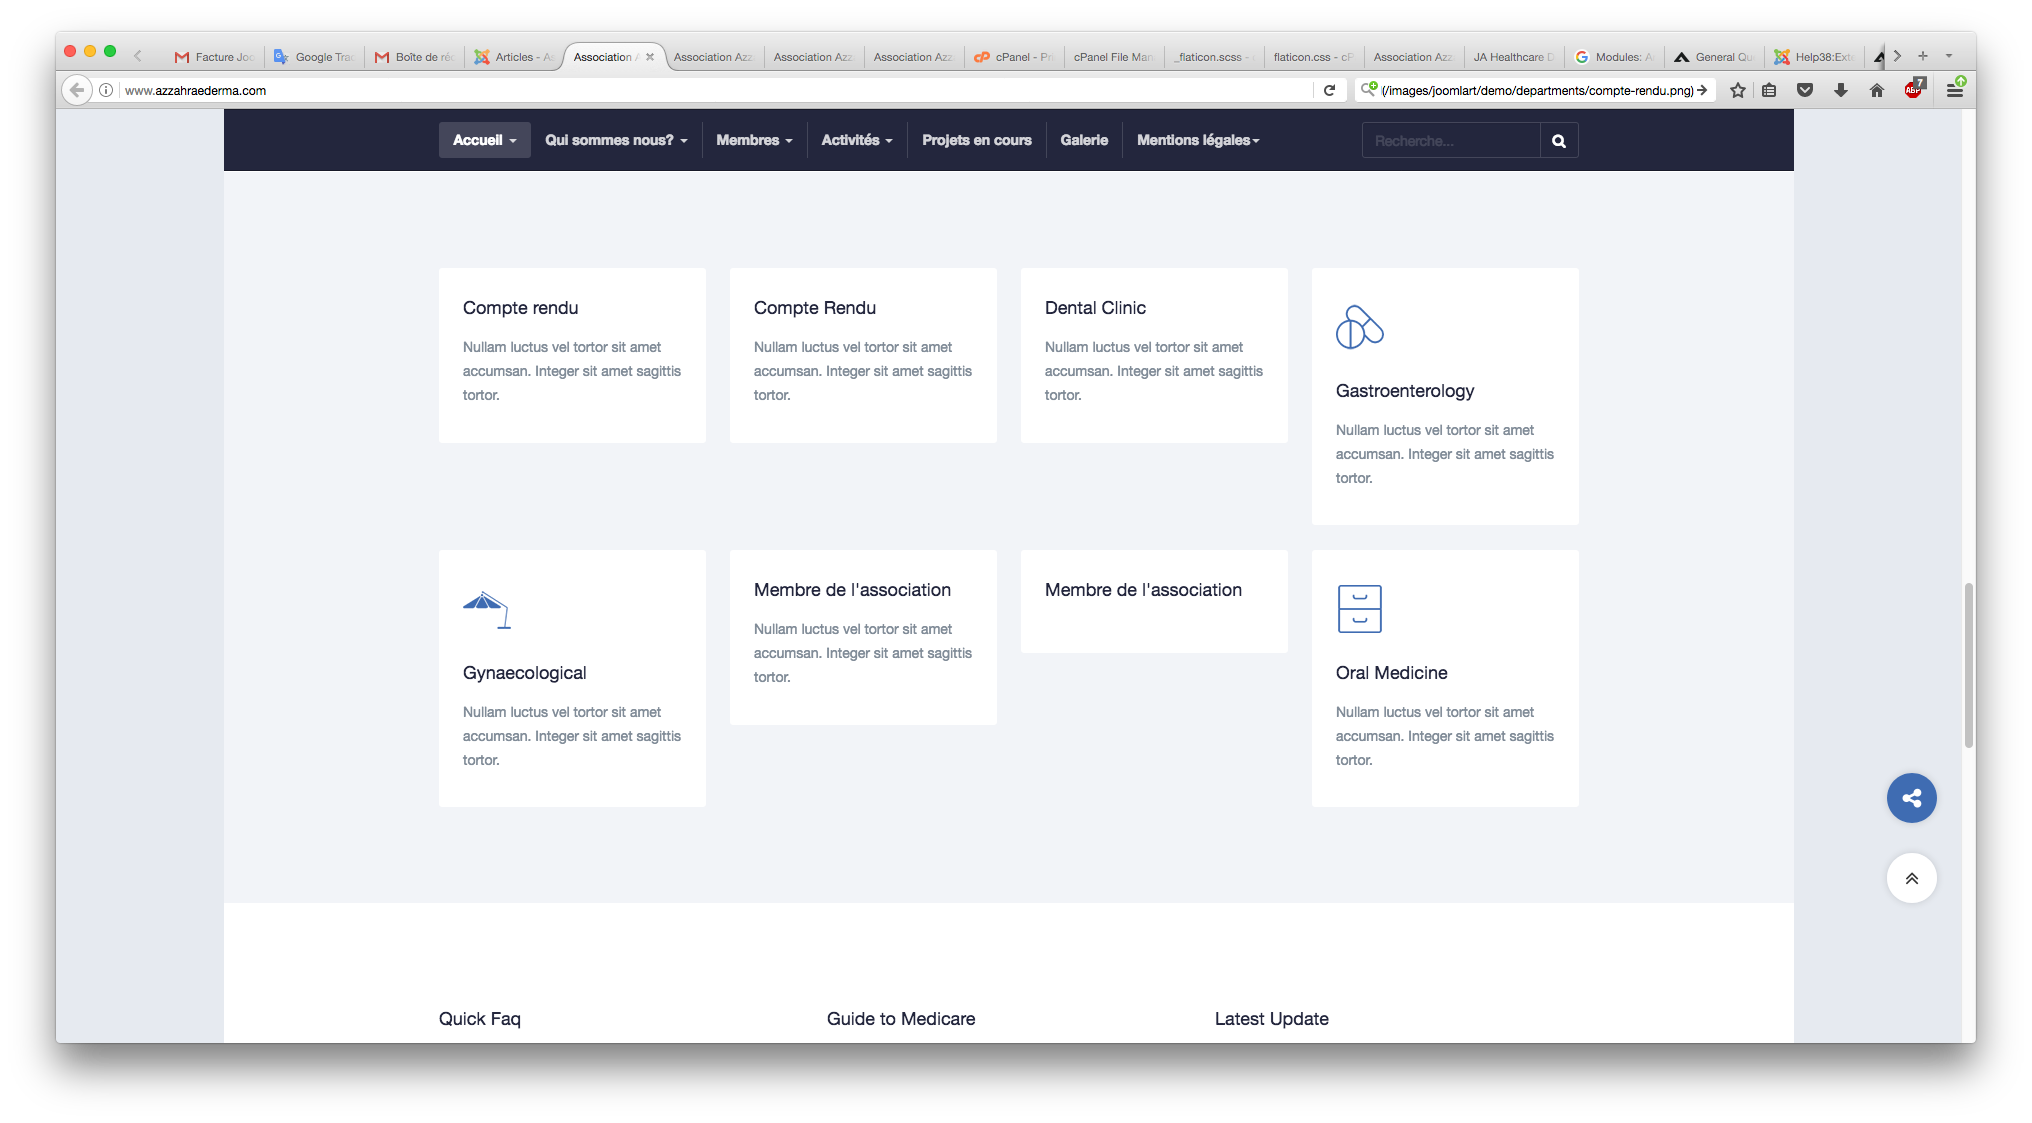The width and height of the screenshot is (2032, 1123).
Task: Save page to Pocket
Action: pyautogui.click(x=1805, y=90)
